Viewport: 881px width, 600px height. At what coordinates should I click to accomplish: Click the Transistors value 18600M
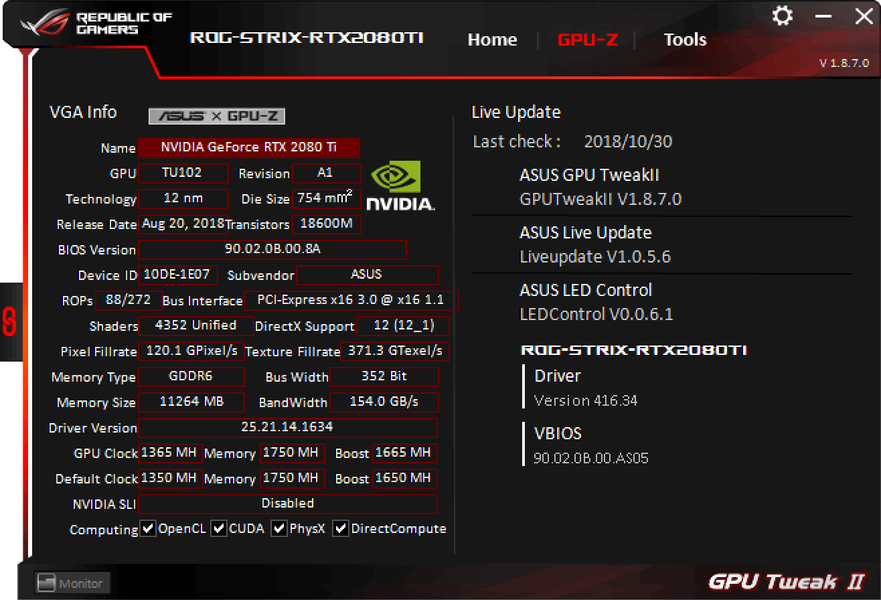[x=326, y=224]
